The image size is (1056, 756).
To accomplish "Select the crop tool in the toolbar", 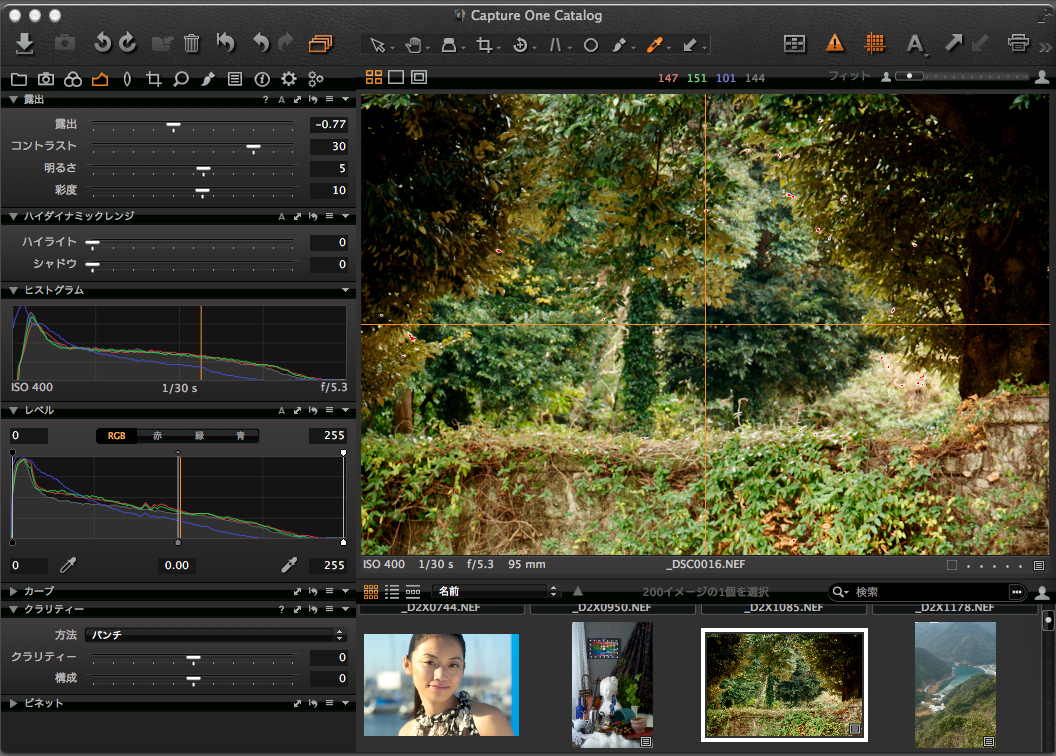I will click(484, 45).
